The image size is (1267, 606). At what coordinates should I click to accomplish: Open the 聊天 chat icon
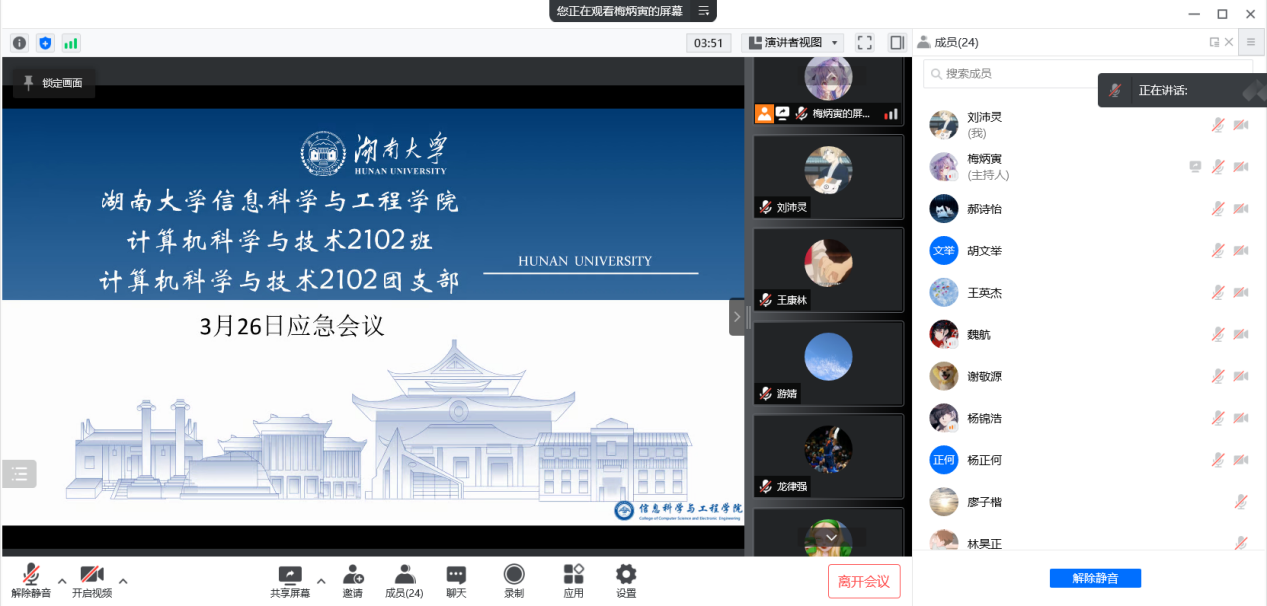(x=456, y=575)
